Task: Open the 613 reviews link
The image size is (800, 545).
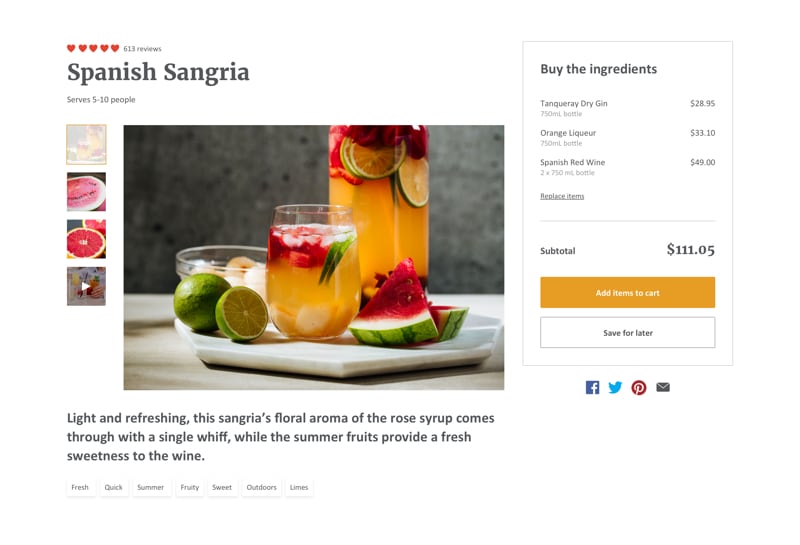Action: [142, 48]
